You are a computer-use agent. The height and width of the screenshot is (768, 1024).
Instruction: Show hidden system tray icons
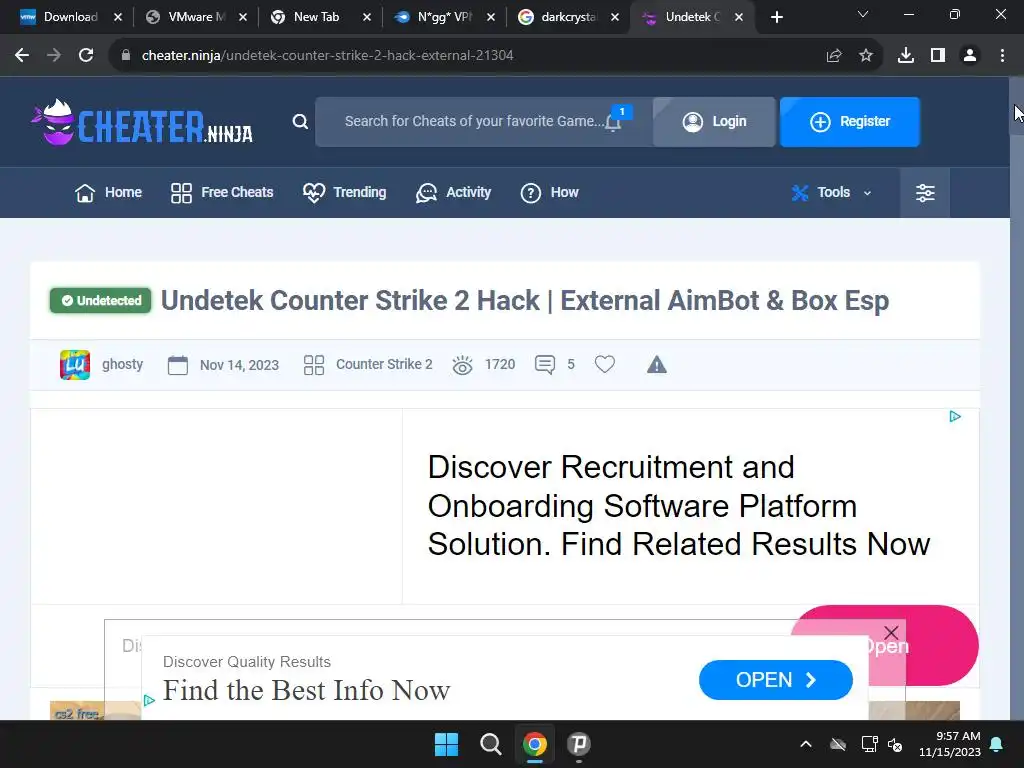click(806, 744)
